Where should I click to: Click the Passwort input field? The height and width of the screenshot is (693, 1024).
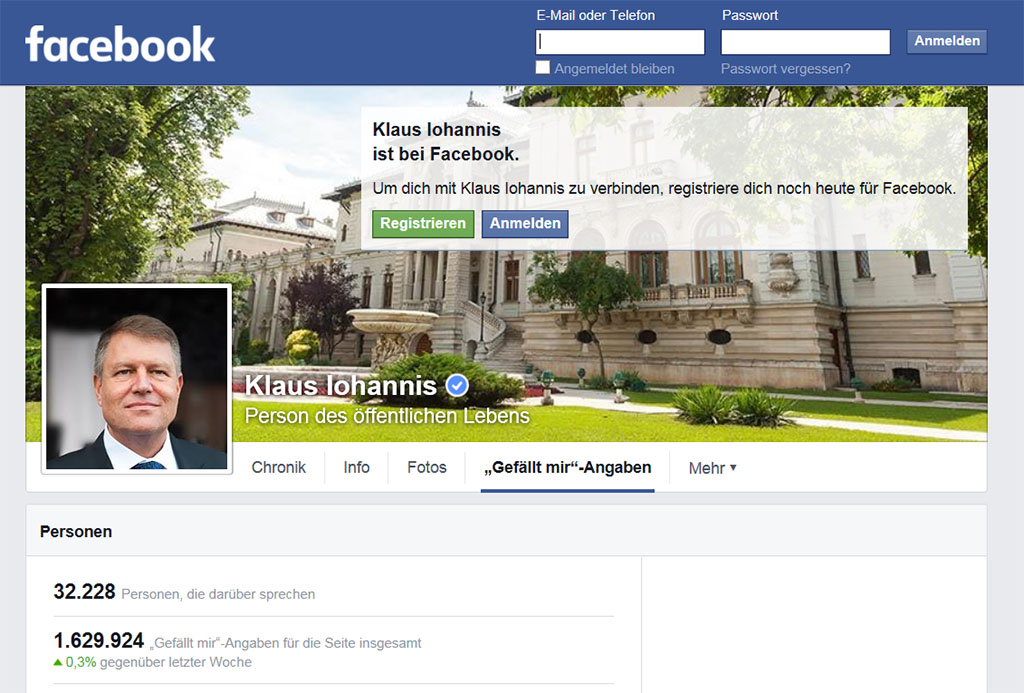point(804,42)
